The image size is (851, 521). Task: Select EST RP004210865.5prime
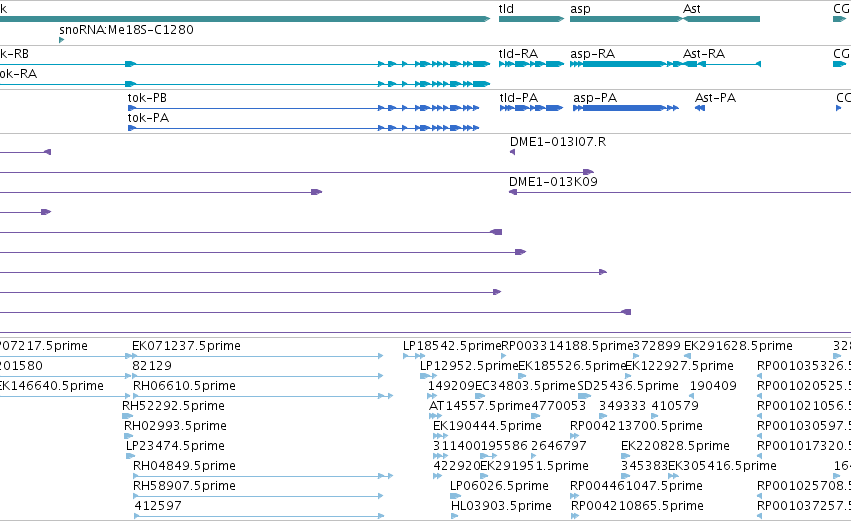(x=637, y=506)
